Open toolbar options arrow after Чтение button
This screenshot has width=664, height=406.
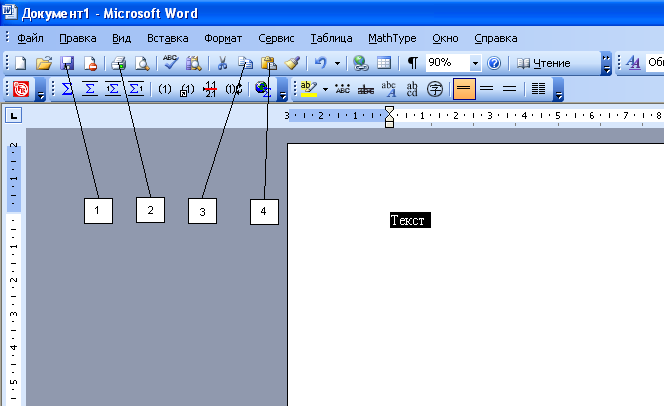point(606,64)
